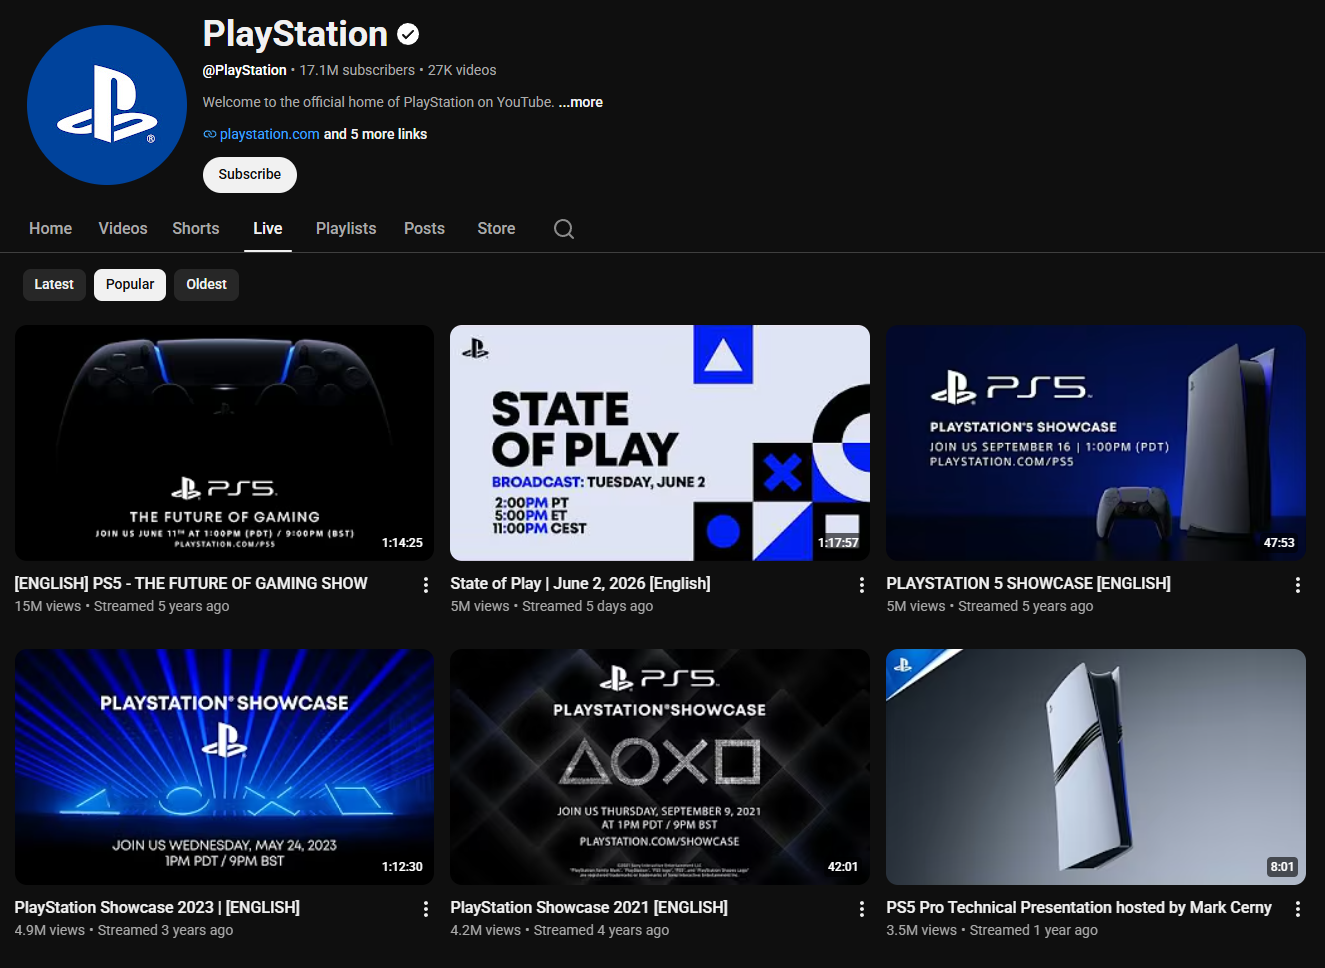Image resolution: width=1325 pixels, height=968 pixels.
Task: Open video title PS5 - The Future of Gaming Show
Action: point(191,583)
